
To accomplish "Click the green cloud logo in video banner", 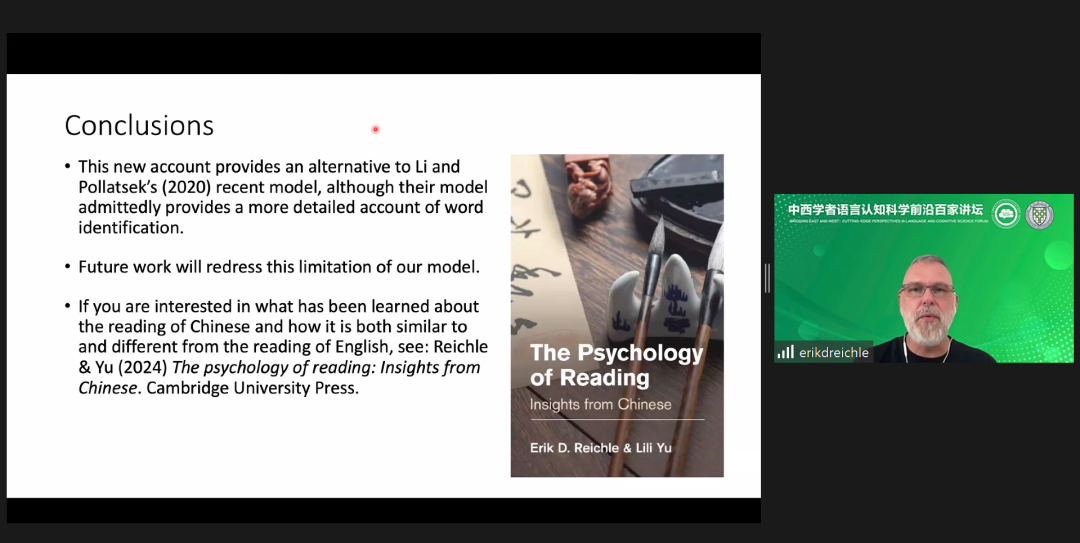I will [1006, 214].
